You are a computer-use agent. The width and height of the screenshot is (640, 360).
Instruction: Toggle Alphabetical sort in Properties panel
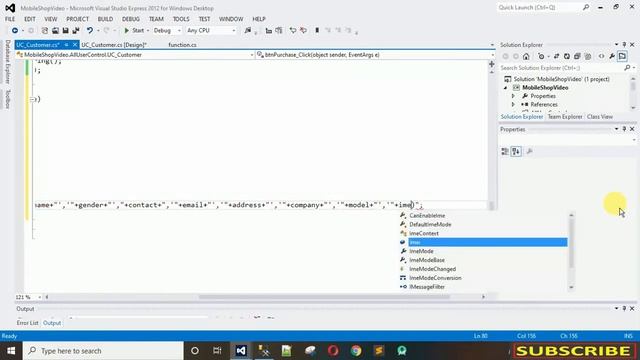click(516, 151)
